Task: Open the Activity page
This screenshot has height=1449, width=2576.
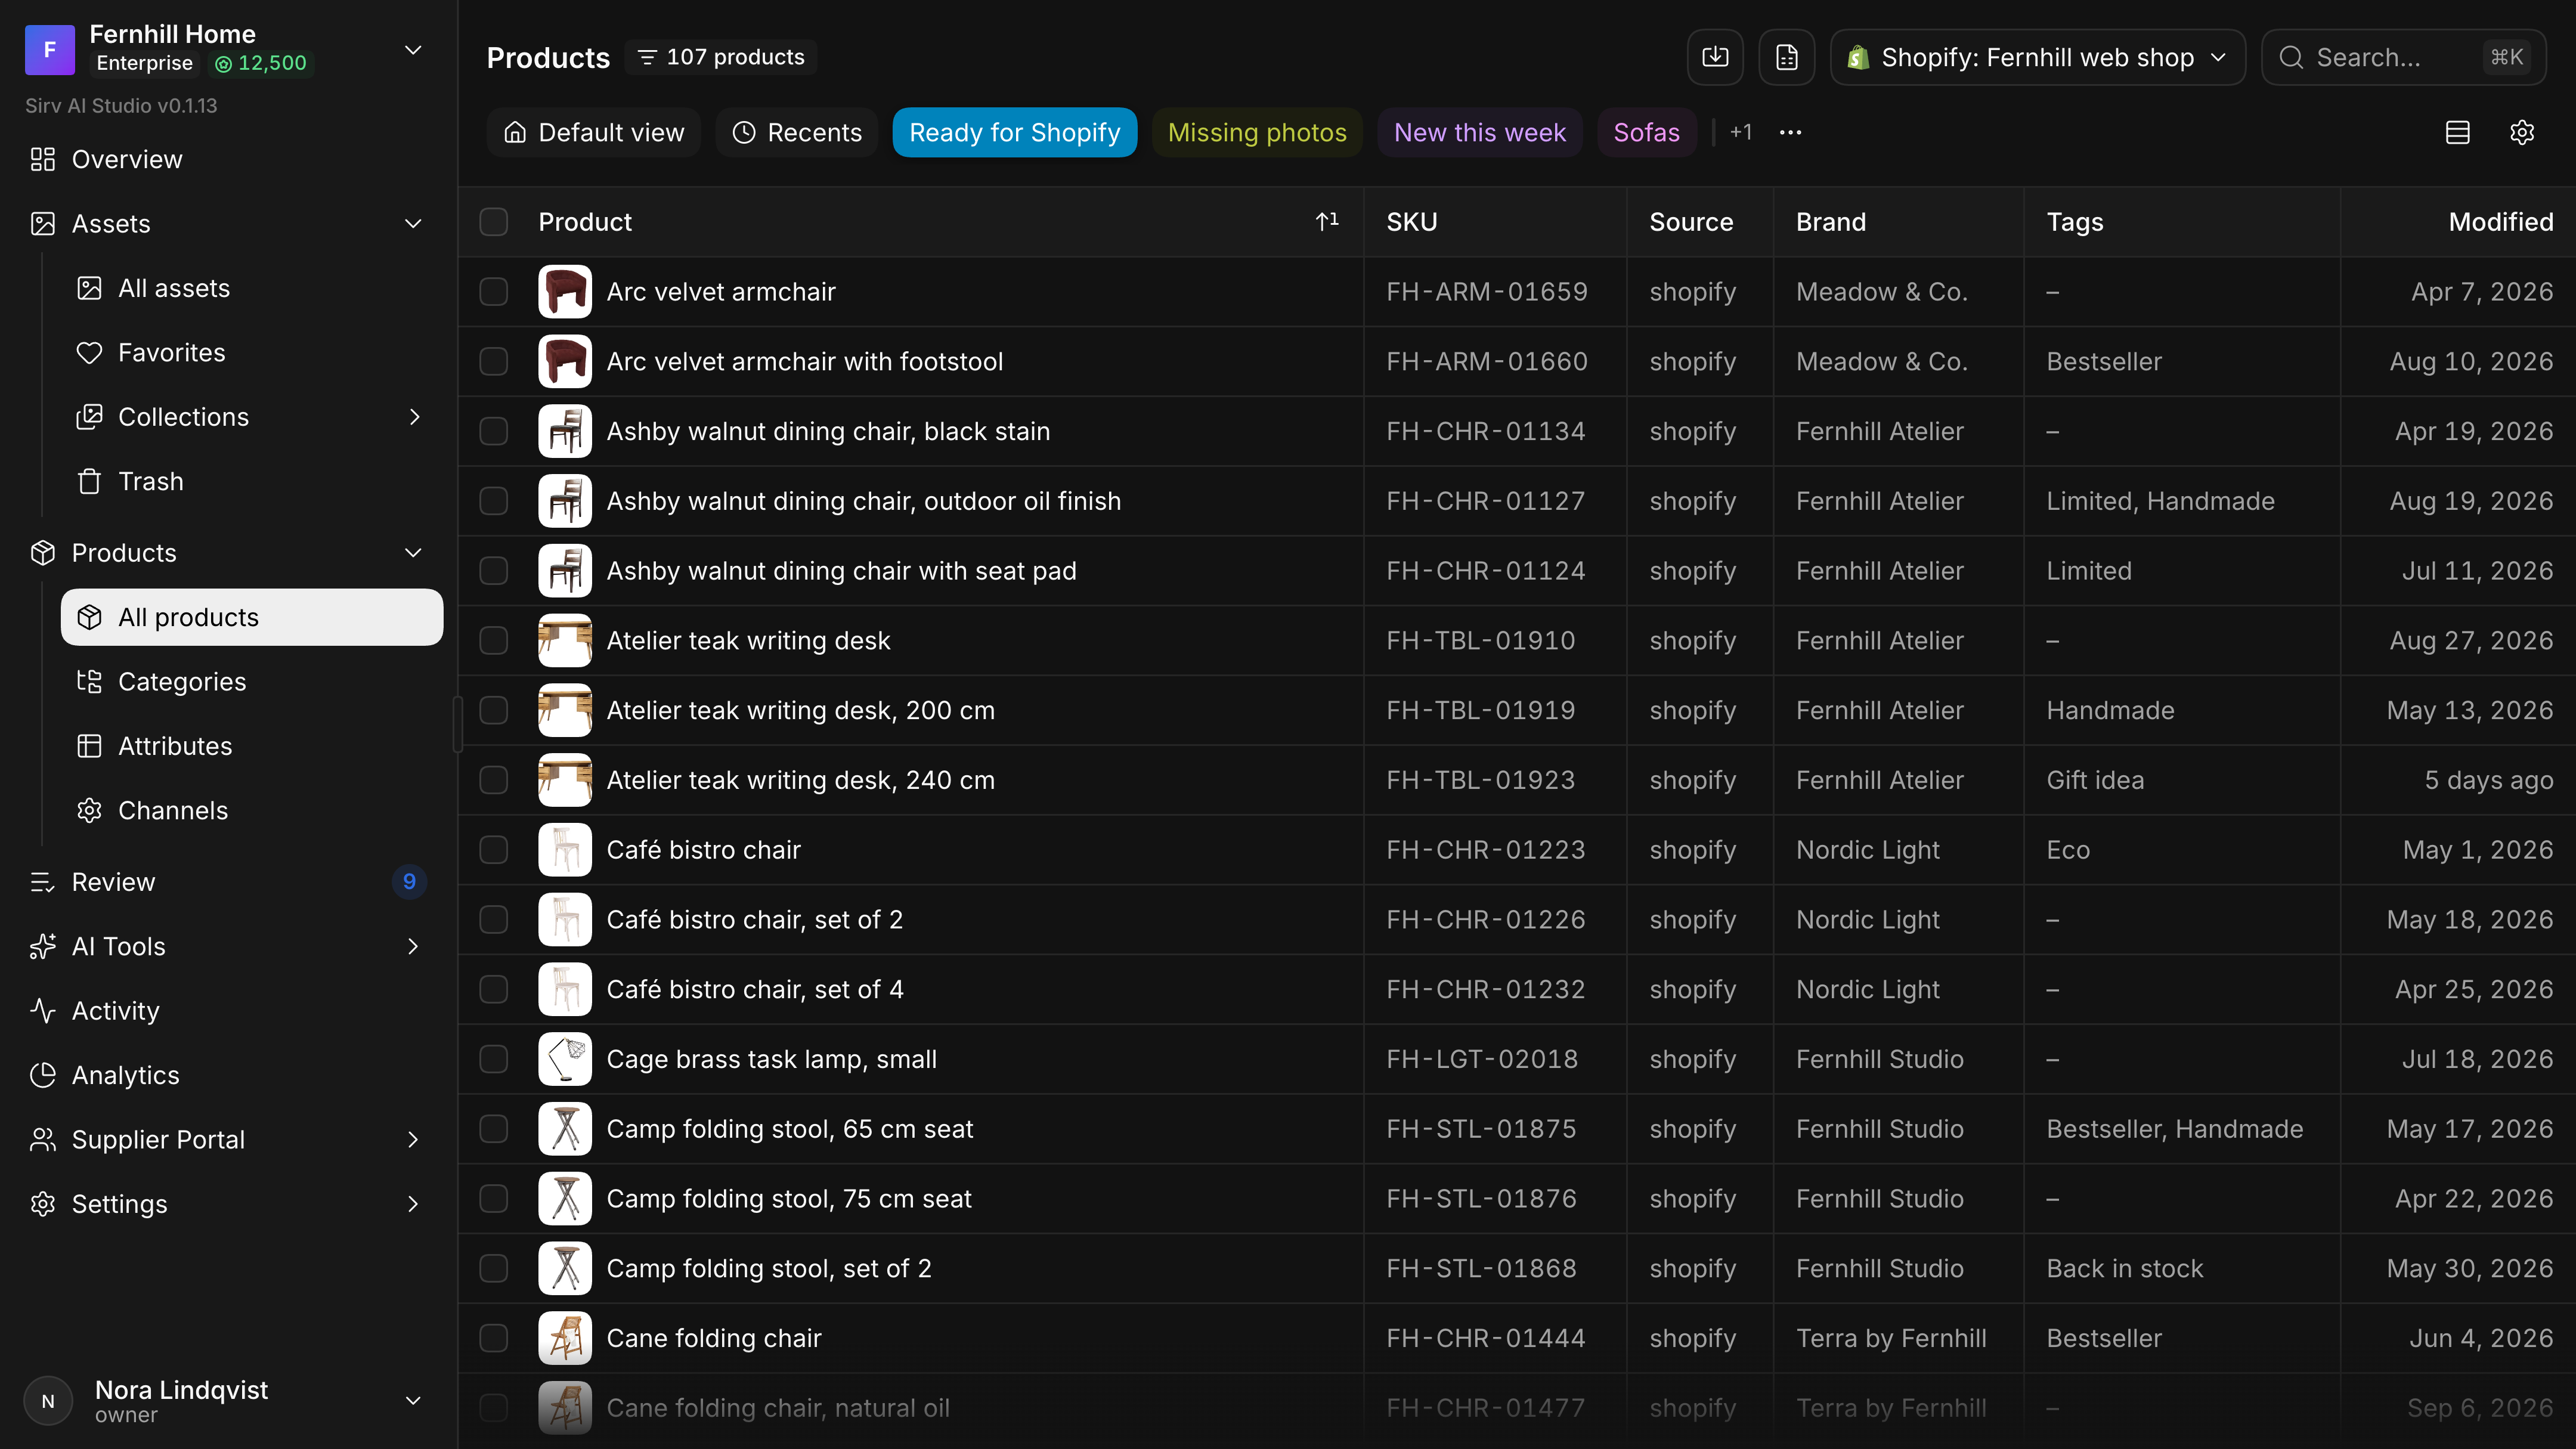Action: click(229, 1011)
